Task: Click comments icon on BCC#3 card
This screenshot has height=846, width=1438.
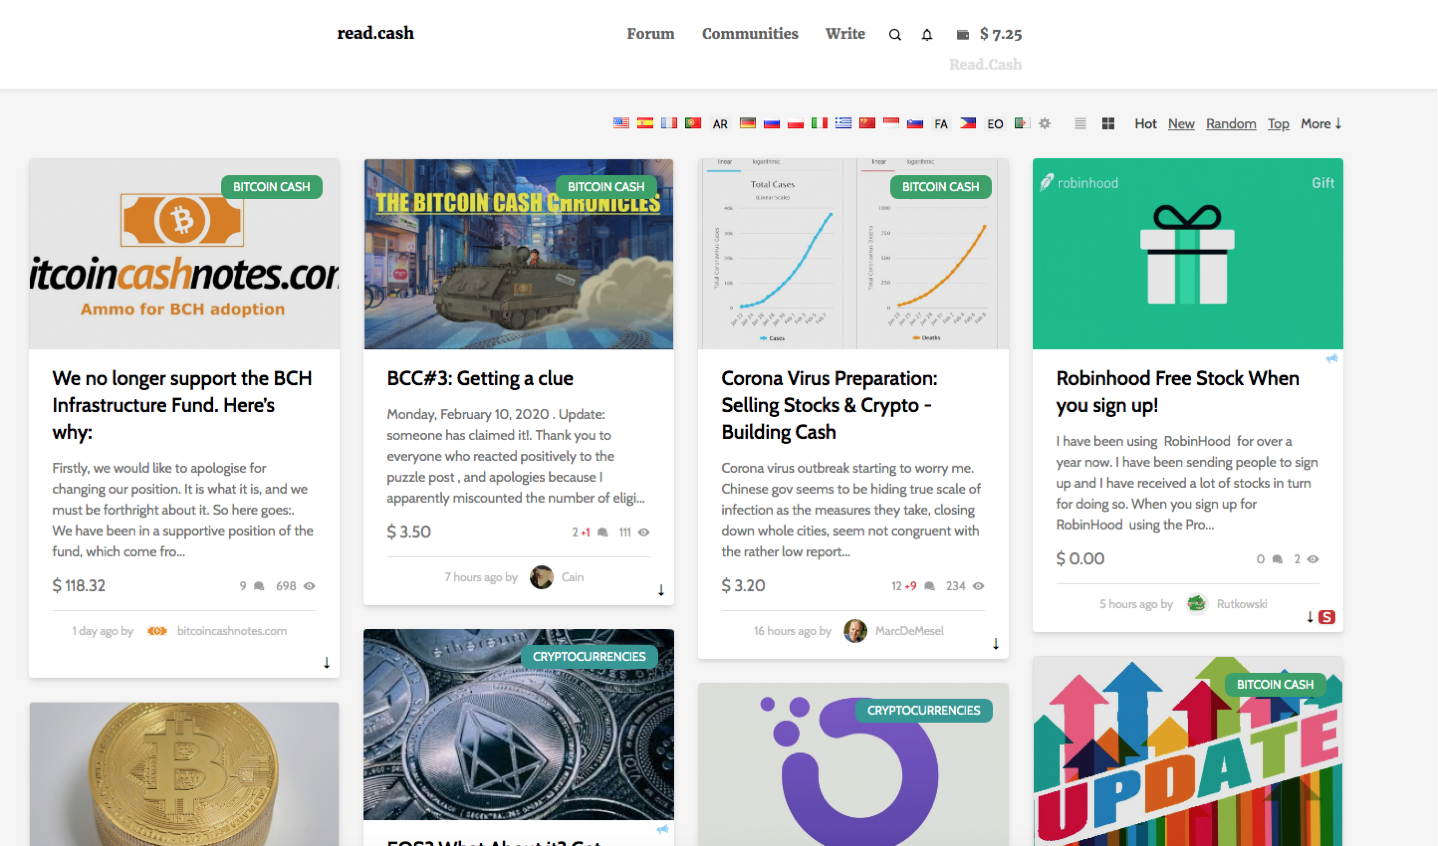Action: click(603, 532)
